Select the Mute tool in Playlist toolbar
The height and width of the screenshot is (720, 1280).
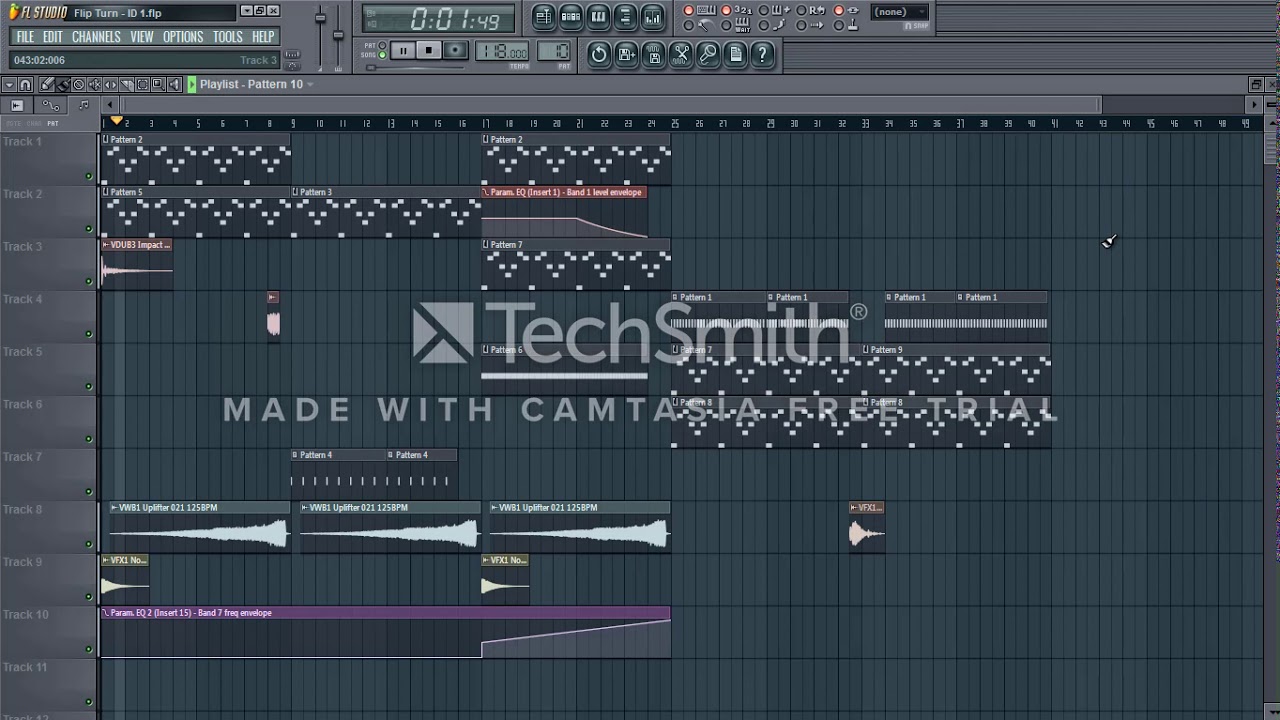pyautogui.click(x=94, y=84)
